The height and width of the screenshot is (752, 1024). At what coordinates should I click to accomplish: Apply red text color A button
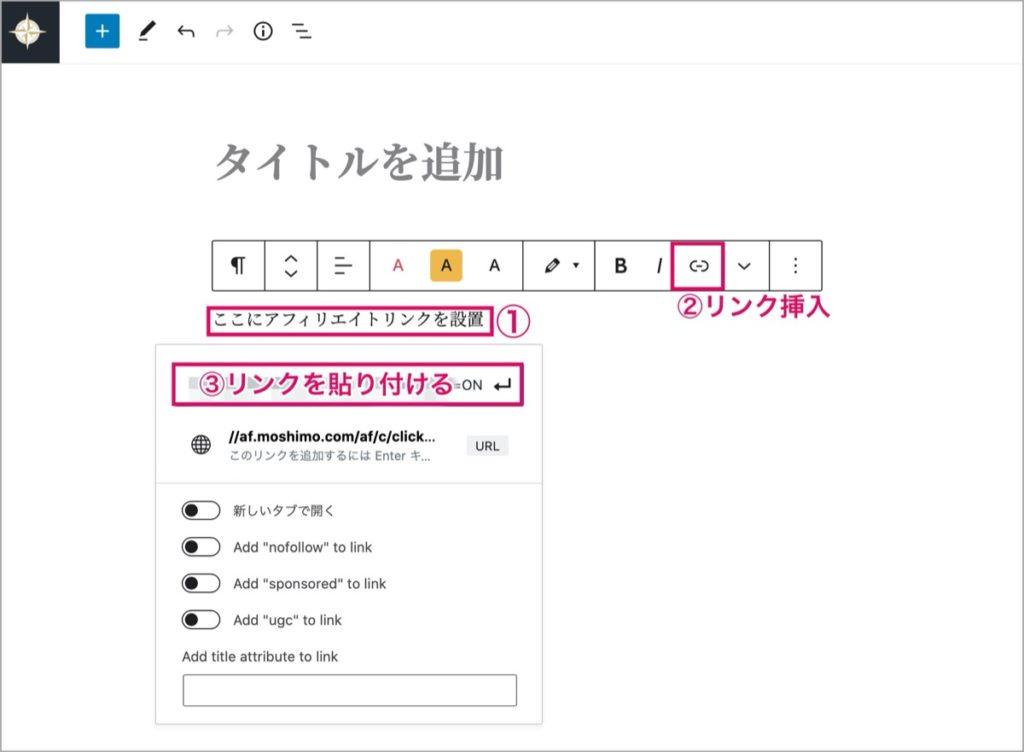pos(398,266)
